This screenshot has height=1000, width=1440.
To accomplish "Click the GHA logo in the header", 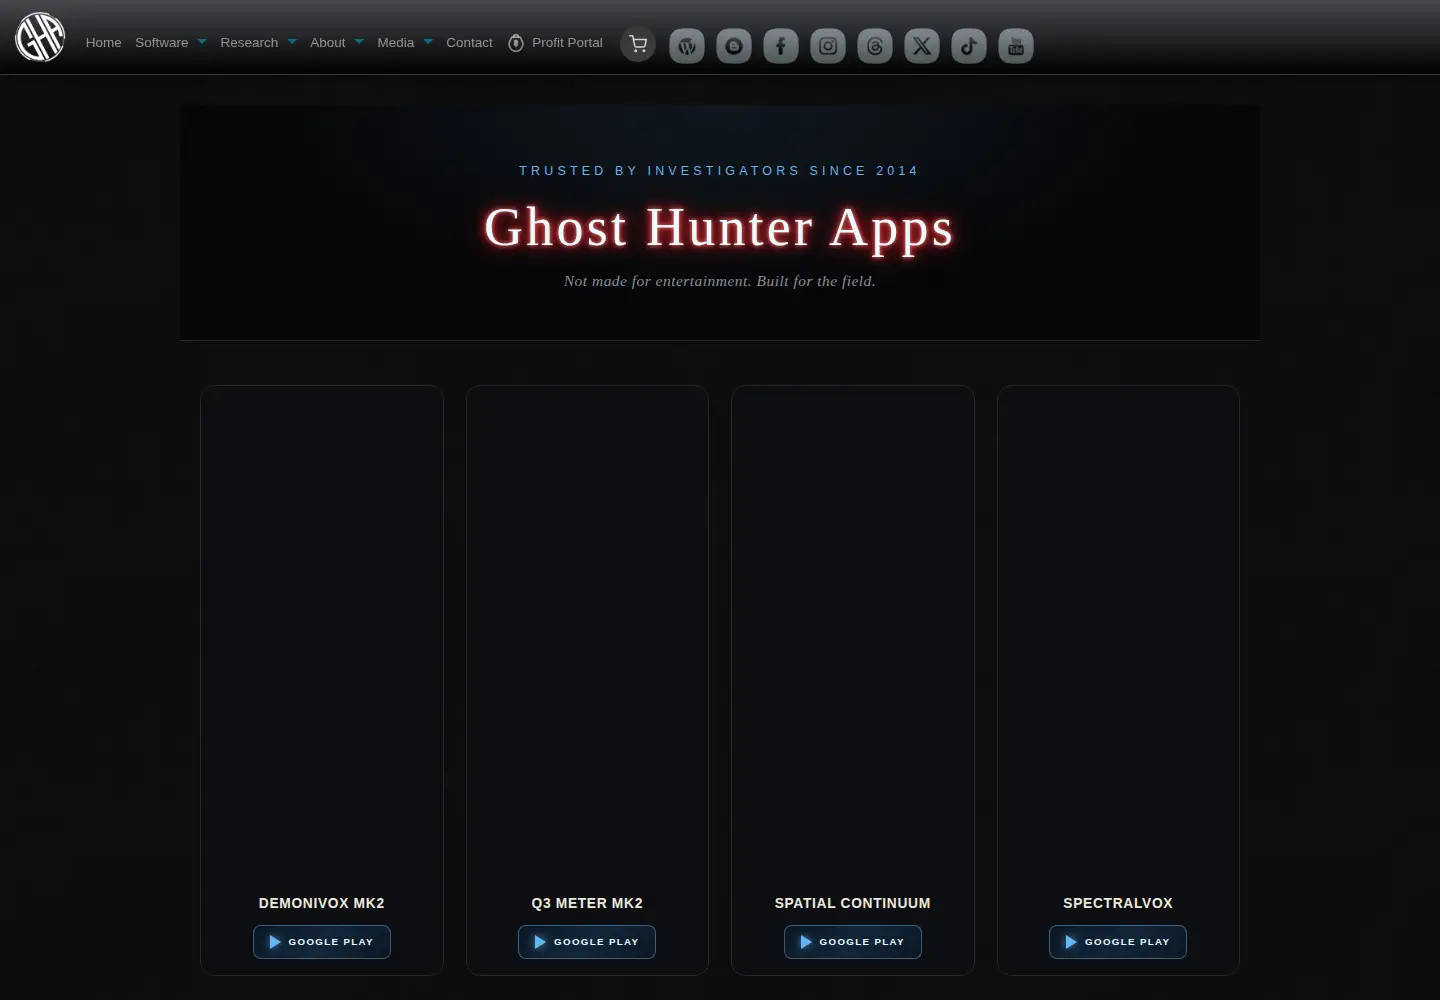I will point(40,37).
